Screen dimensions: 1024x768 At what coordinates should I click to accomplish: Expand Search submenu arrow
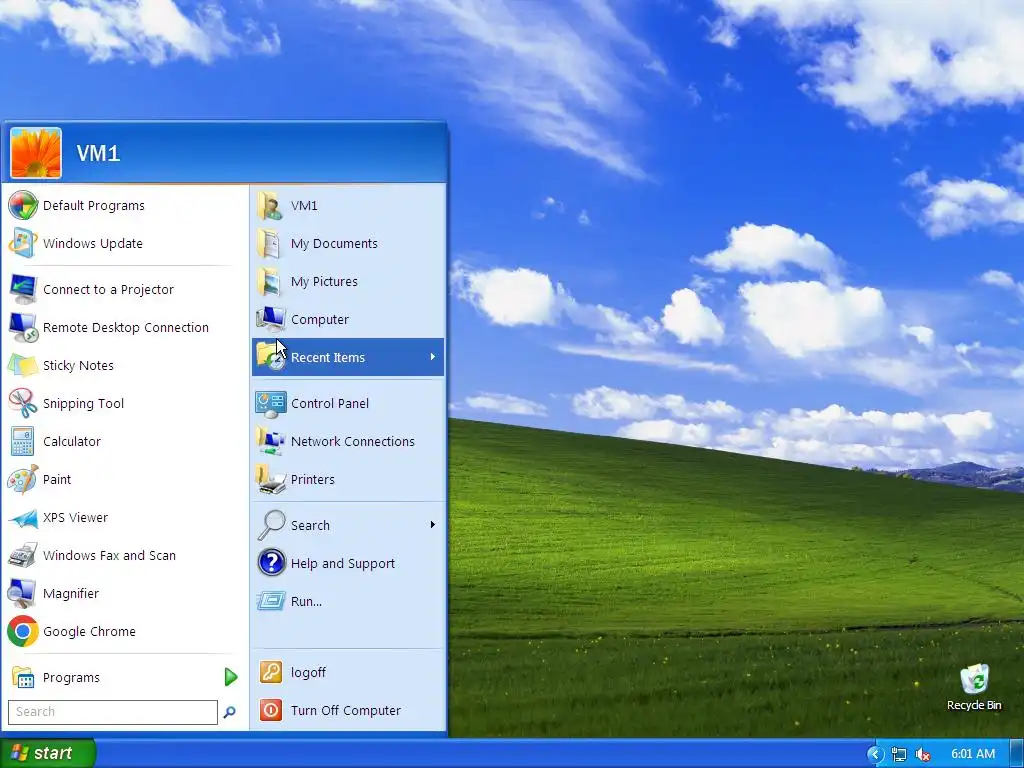432,524
